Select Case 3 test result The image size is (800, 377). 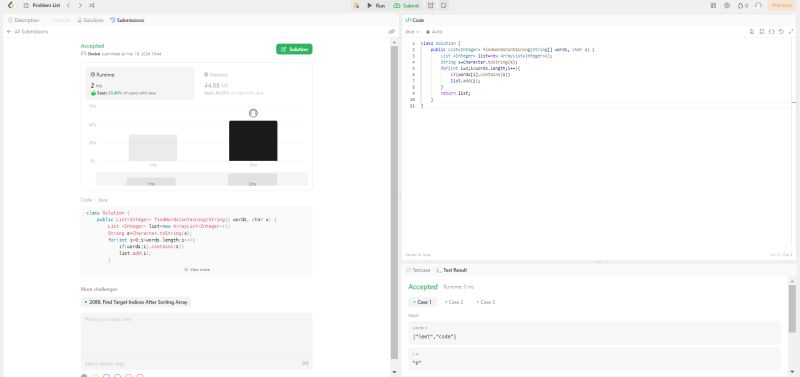click(486, 302)
